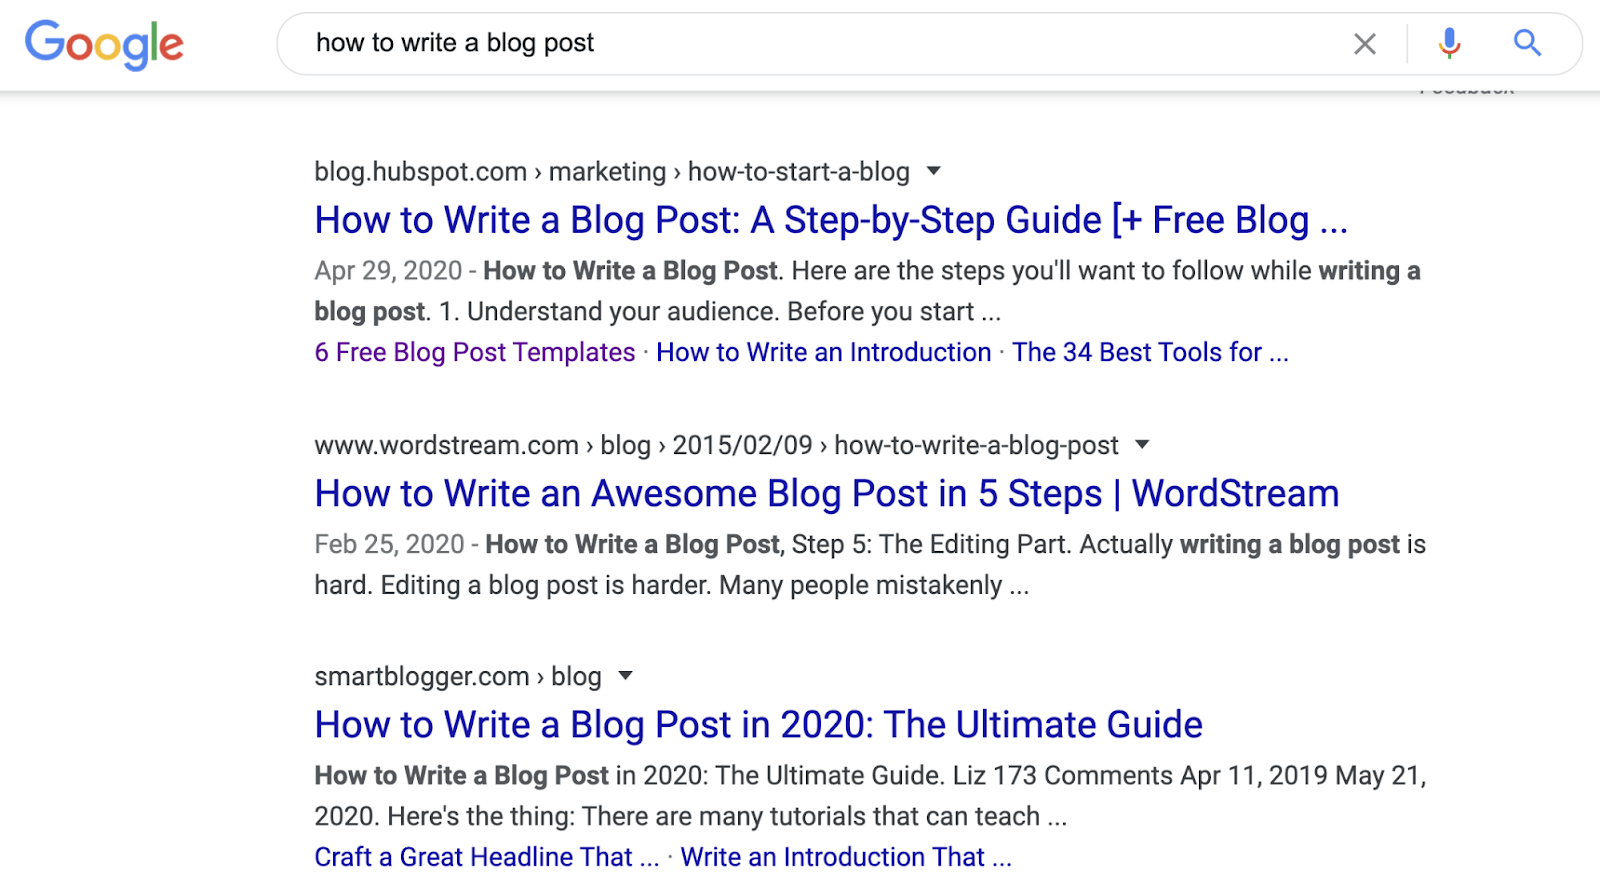Open the Smart Blogger Ultimate Guide result title
This screenshot has height=888, width=1600.
(758, 725)
